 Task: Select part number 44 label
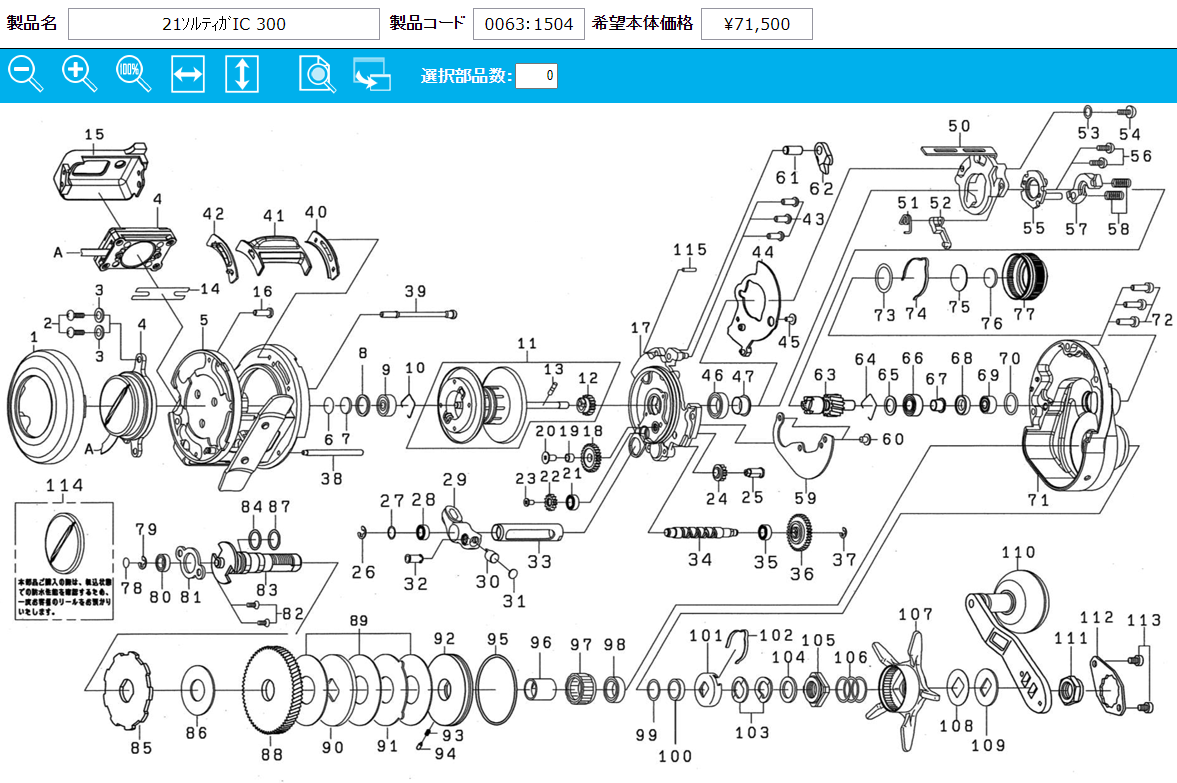tap(763, 252)
